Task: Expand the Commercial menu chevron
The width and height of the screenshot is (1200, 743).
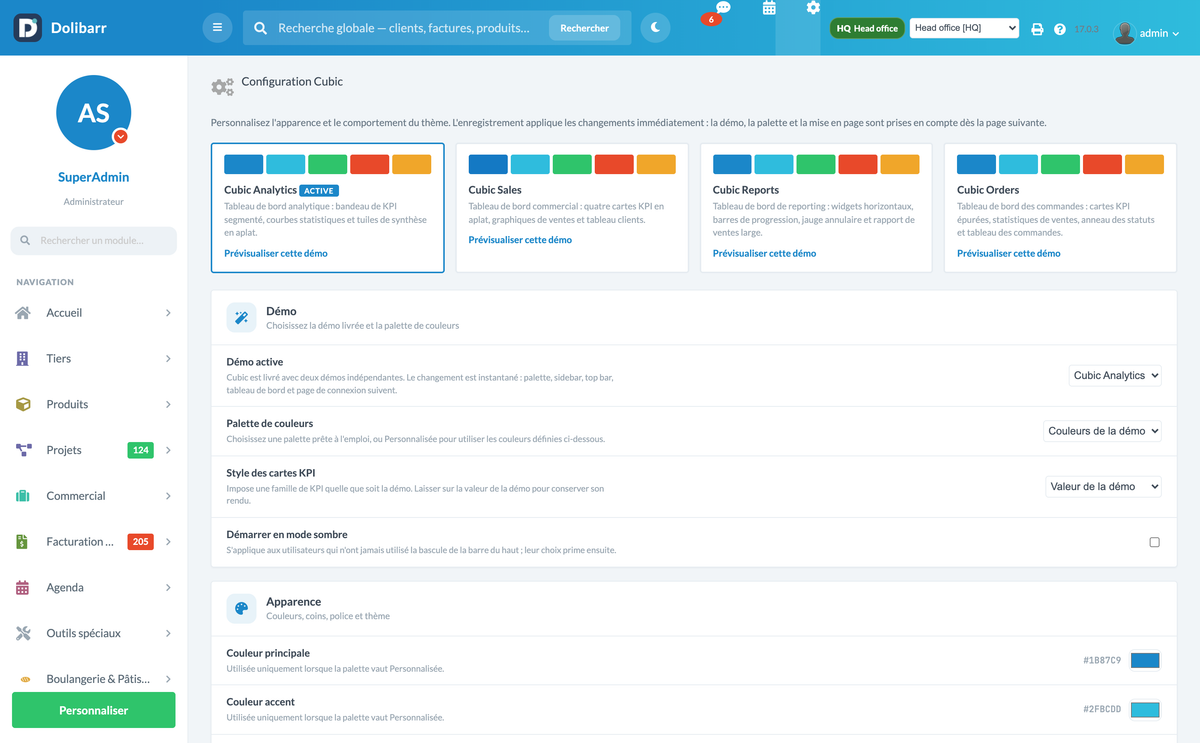Action: 168,496
